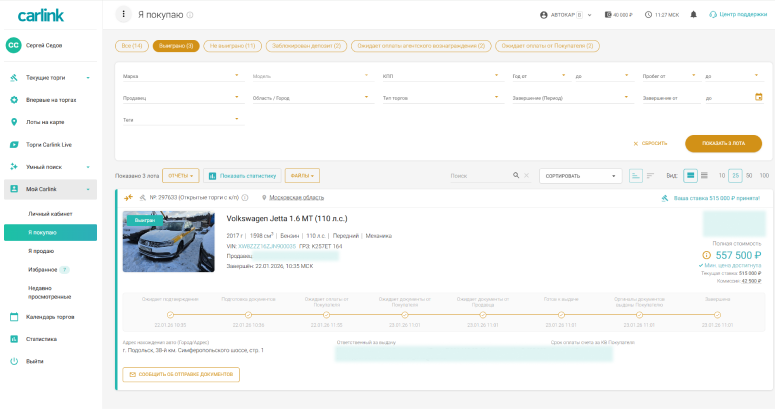Screen dimensions: 775x409
Task: Click the info icon next to lot number
Action: (x=245, y=198)
